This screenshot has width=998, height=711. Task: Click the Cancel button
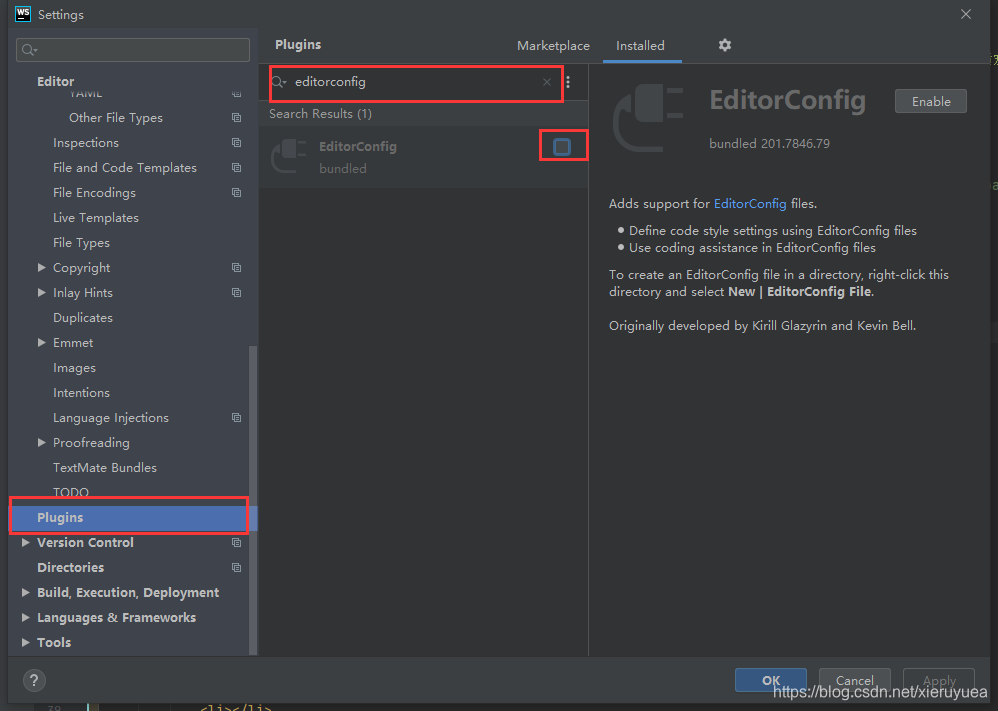pos(854,680)
